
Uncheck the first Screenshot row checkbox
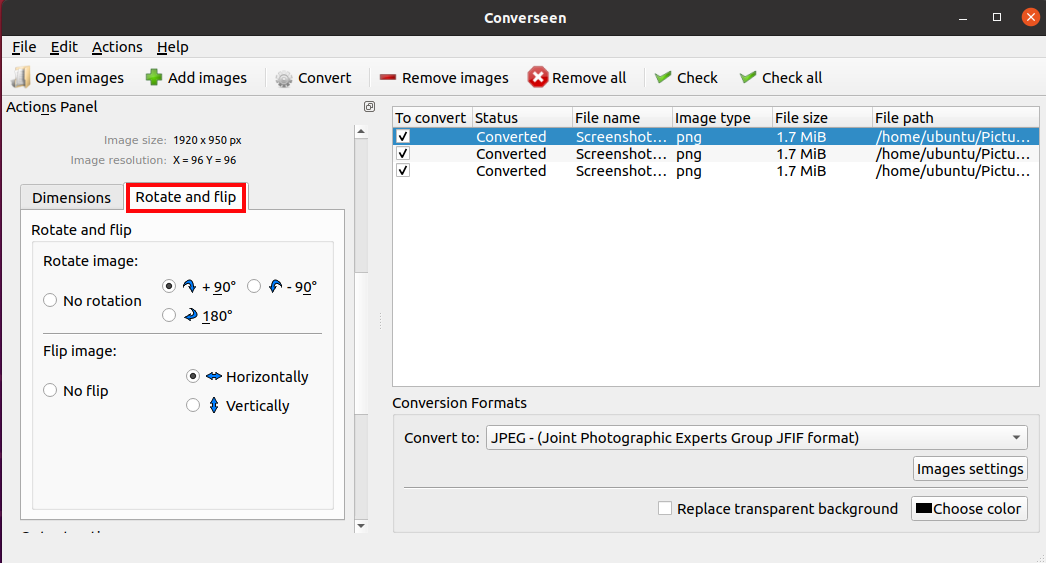403,136
